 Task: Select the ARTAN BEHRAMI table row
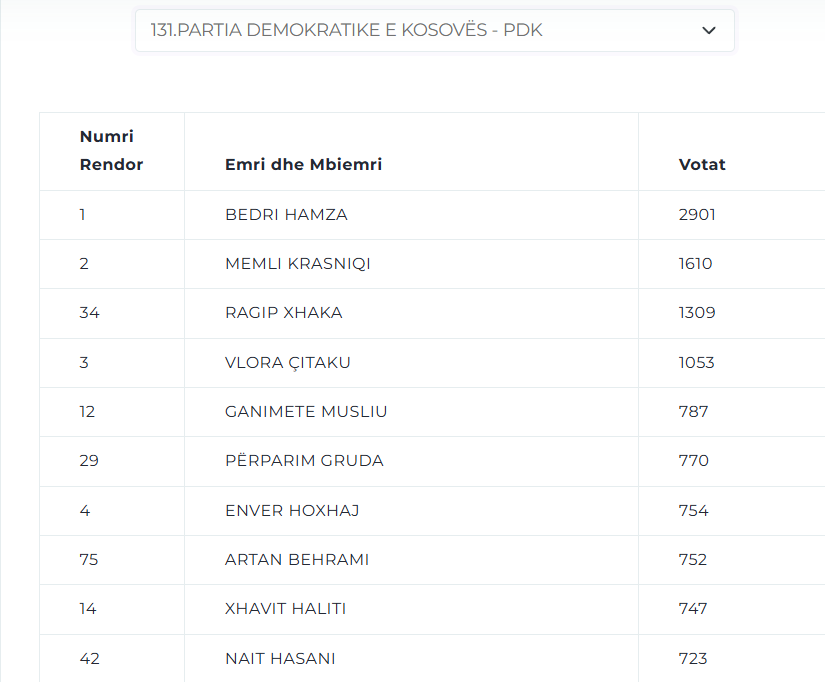coord(432,560)
